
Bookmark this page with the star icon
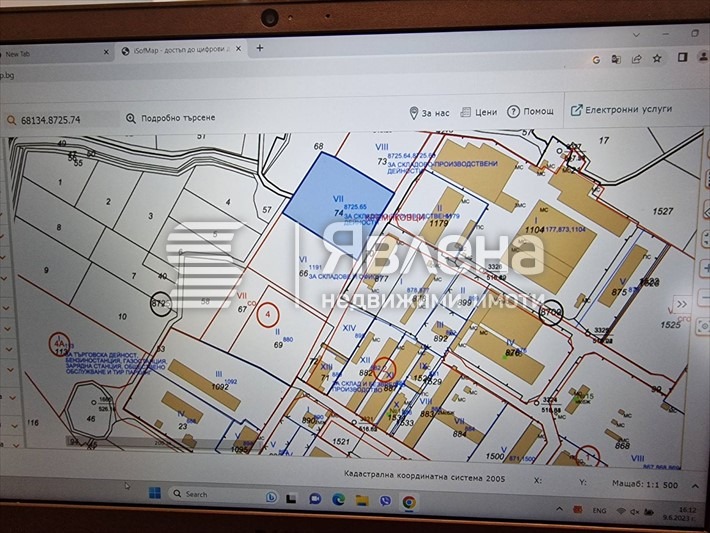tap(657, 58)
